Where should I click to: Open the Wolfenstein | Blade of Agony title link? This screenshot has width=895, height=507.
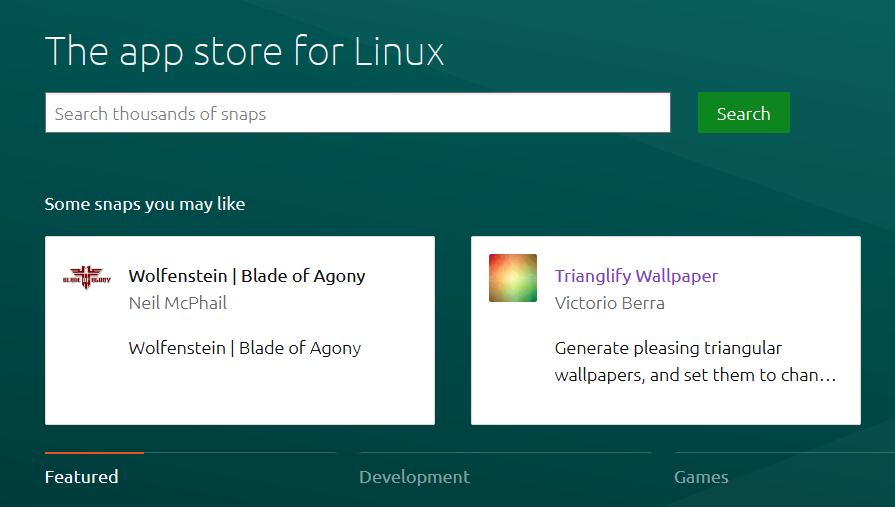pos(247,276)
